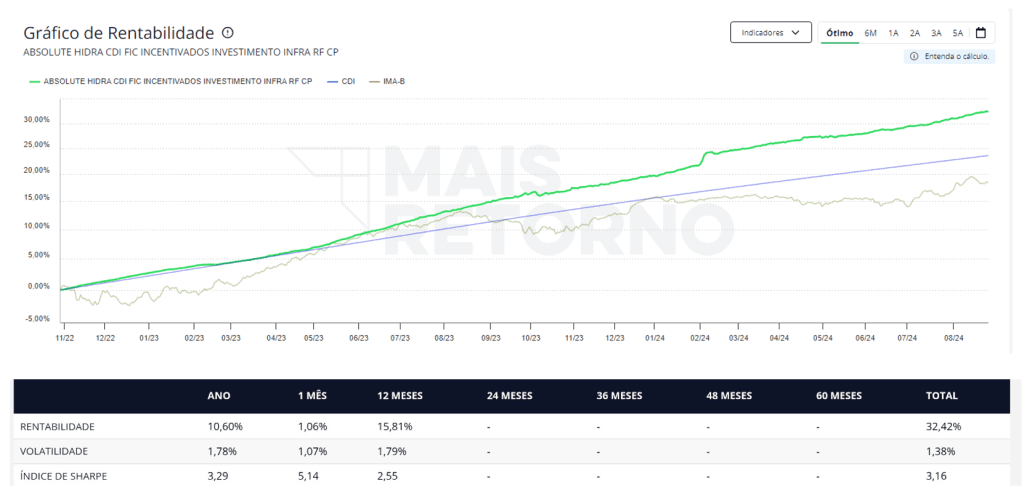Viewport: 1024px width, 495px height.
Task: Click the 24 MESES column header
Action: pyautogui.click(x=509, y=396)
